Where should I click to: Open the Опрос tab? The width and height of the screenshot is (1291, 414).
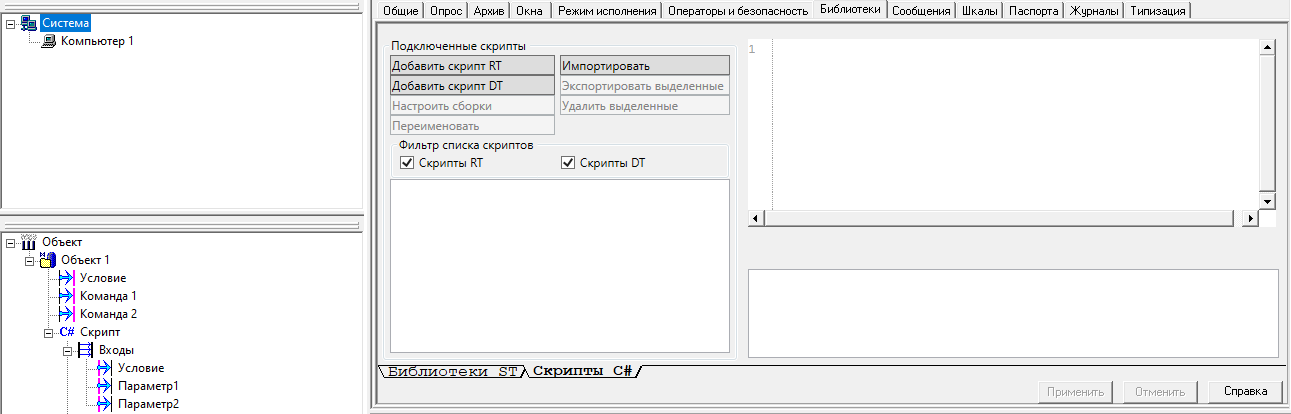coord(447,11)
